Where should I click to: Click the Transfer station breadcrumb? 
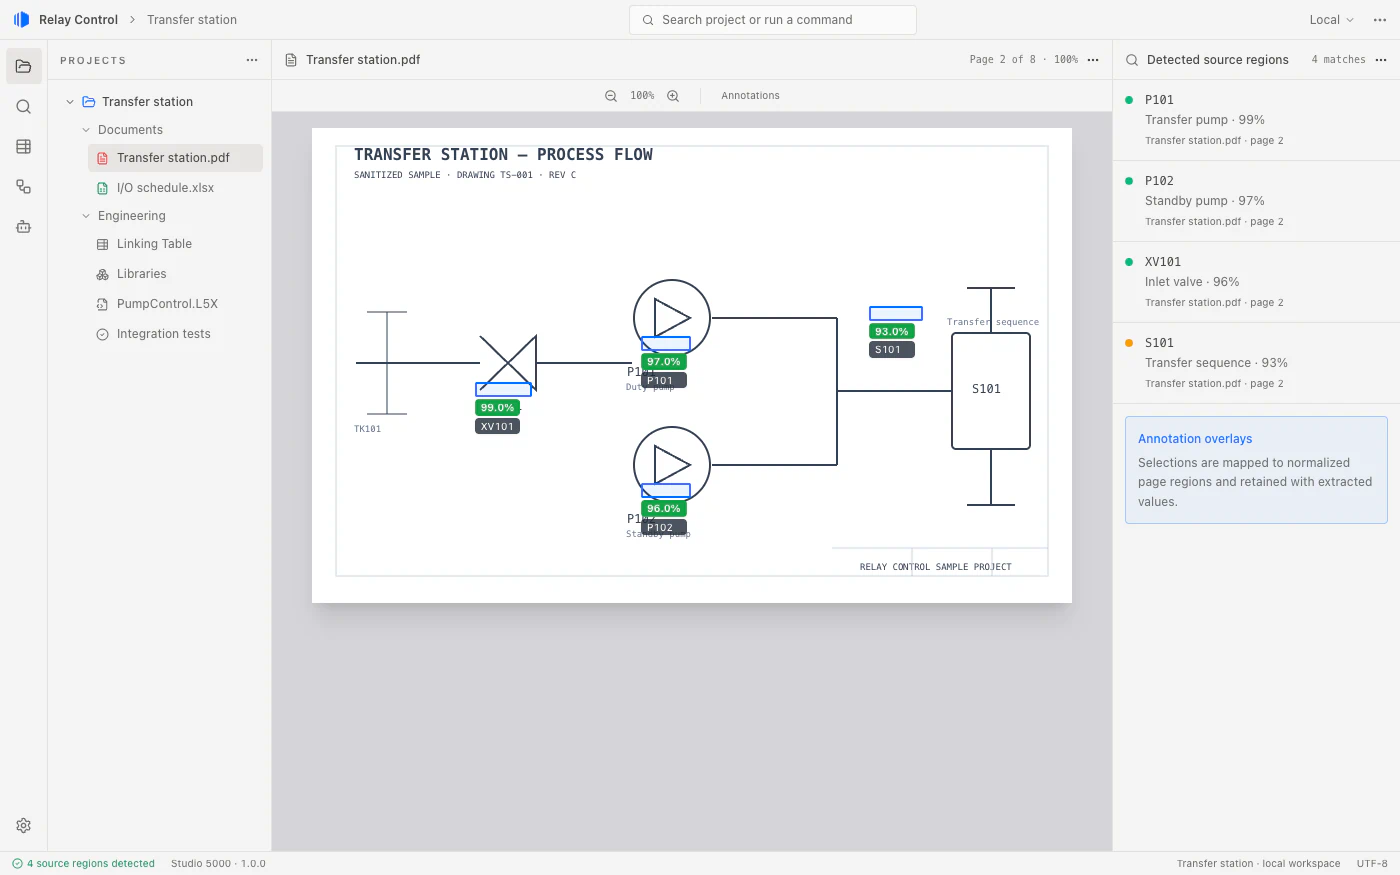click(x=192, y=20)
